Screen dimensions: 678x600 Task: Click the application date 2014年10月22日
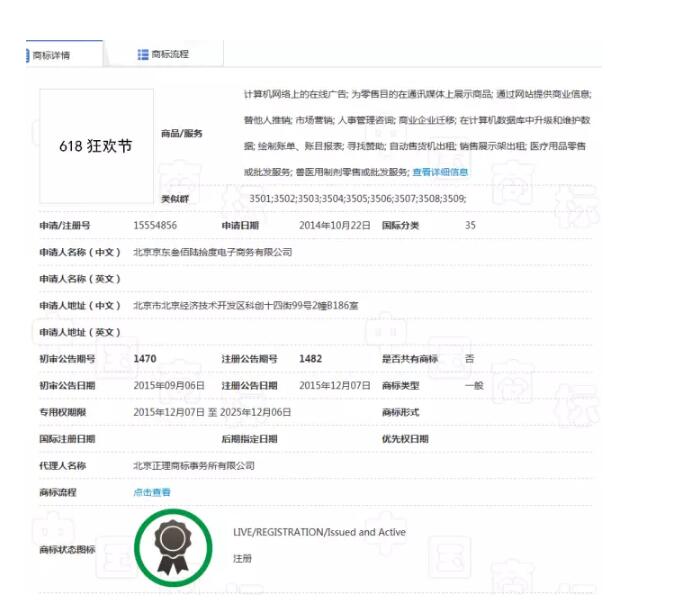pyautogui.click(x=334, y=226)
